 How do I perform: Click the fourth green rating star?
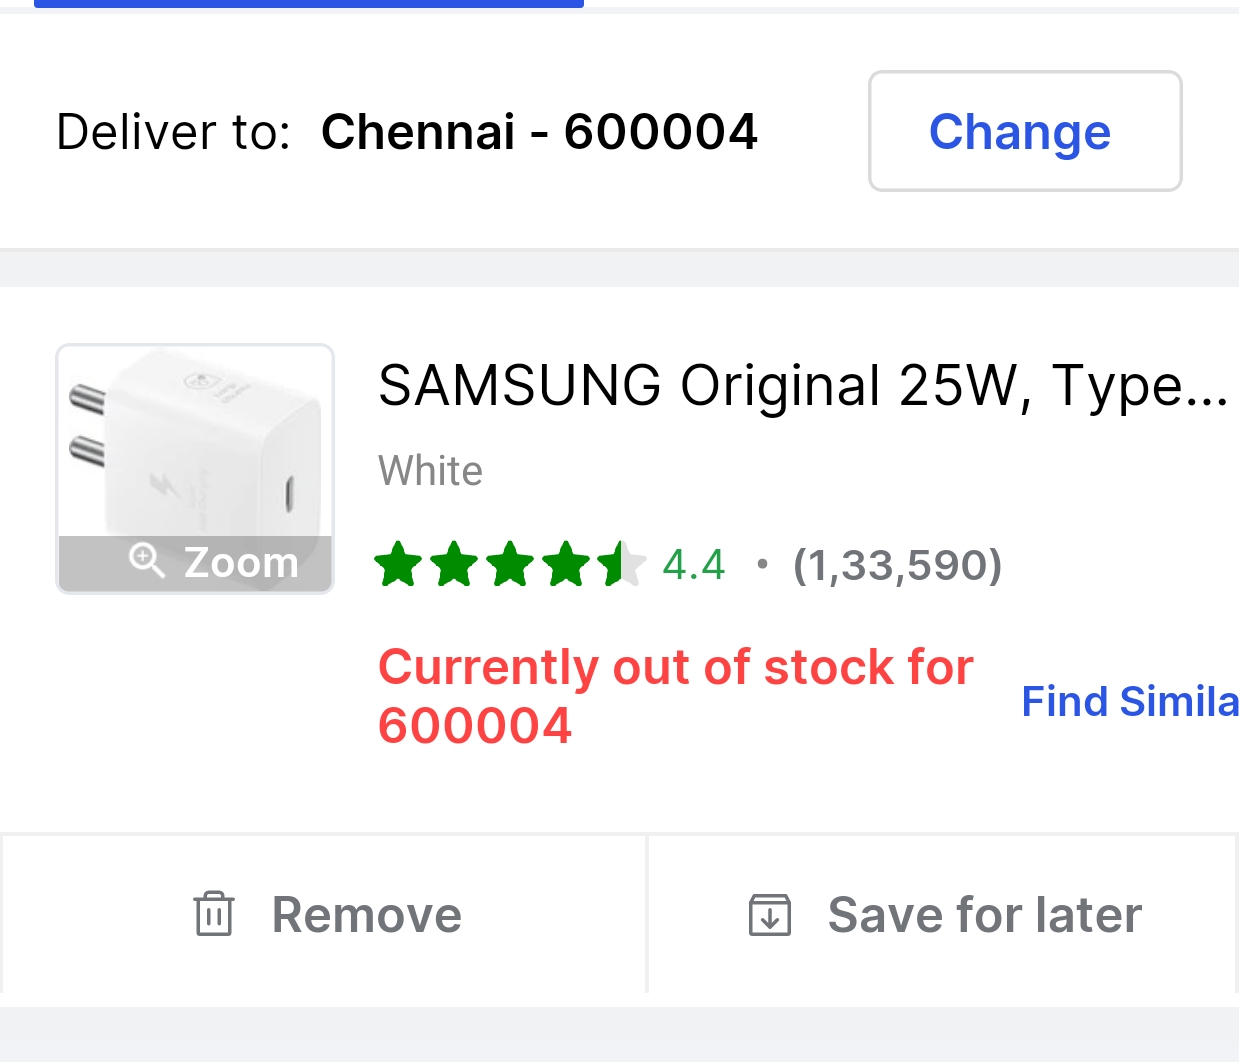(566, 564)
